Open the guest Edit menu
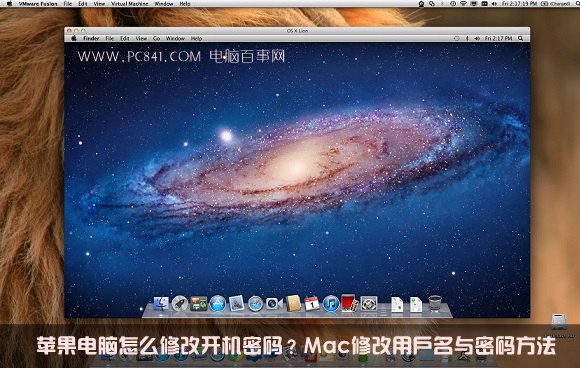 [x=125, y=38]
